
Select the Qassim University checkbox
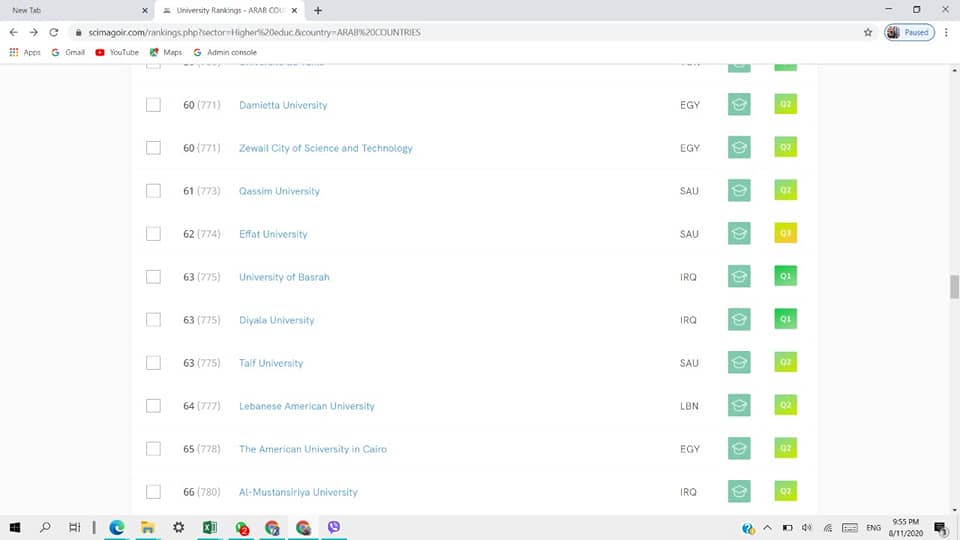coord(153,191)
